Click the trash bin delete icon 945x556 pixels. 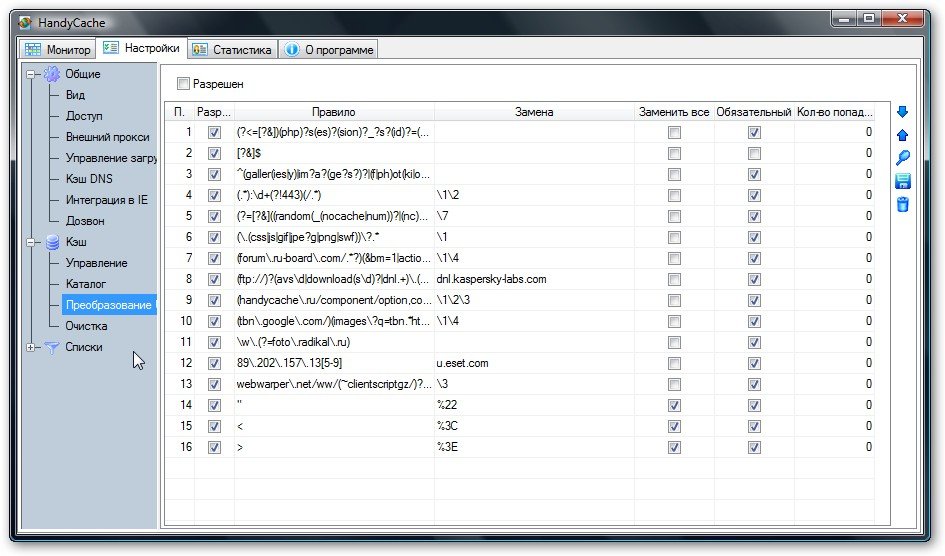pyautogui.click(x=902, y=205)
